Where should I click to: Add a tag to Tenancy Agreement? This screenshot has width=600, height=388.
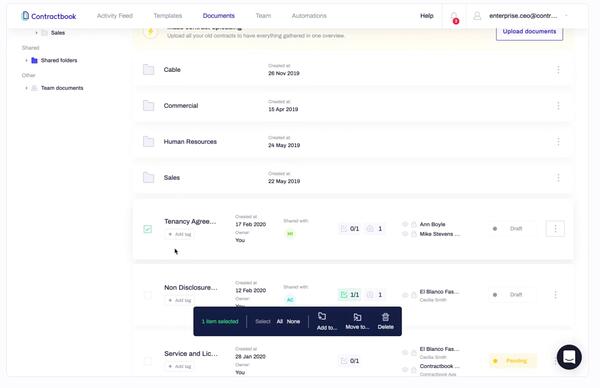click(179, 234)
